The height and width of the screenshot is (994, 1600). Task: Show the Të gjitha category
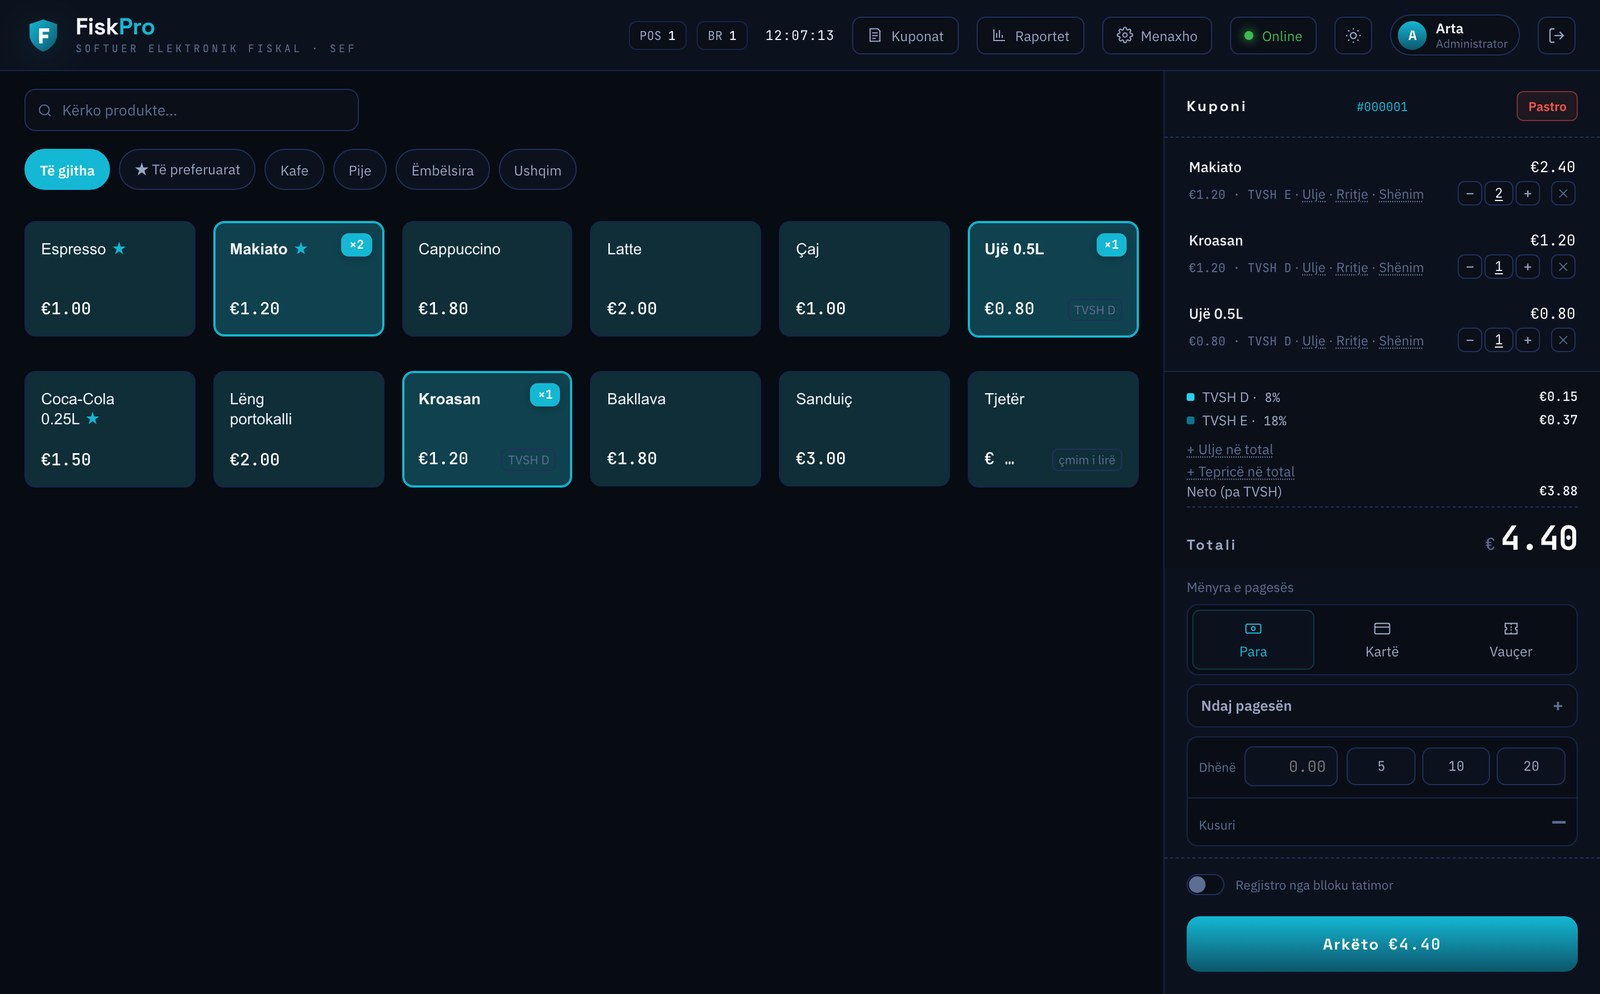[67, 170]
